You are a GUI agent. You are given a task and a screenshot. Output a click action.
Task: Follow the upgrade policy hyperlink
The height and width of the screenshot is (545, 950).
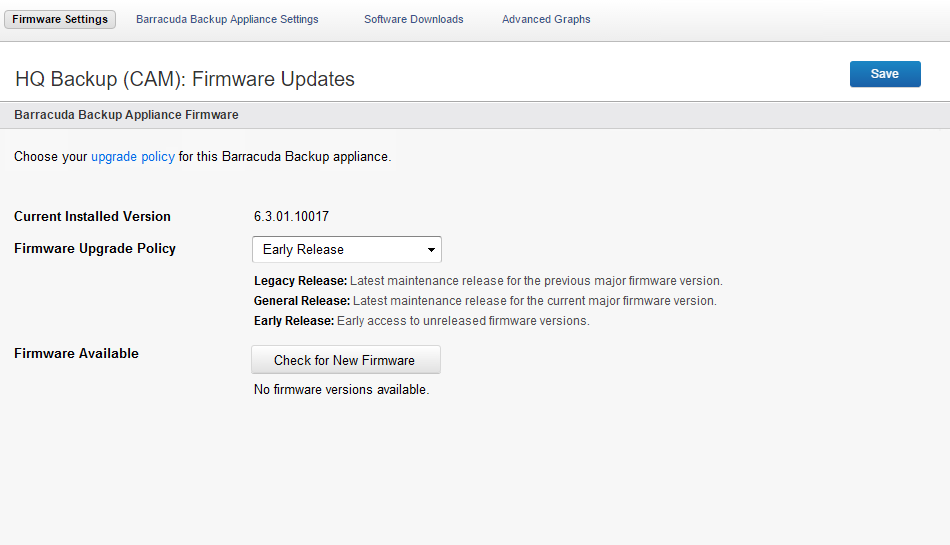pos(133,157)
